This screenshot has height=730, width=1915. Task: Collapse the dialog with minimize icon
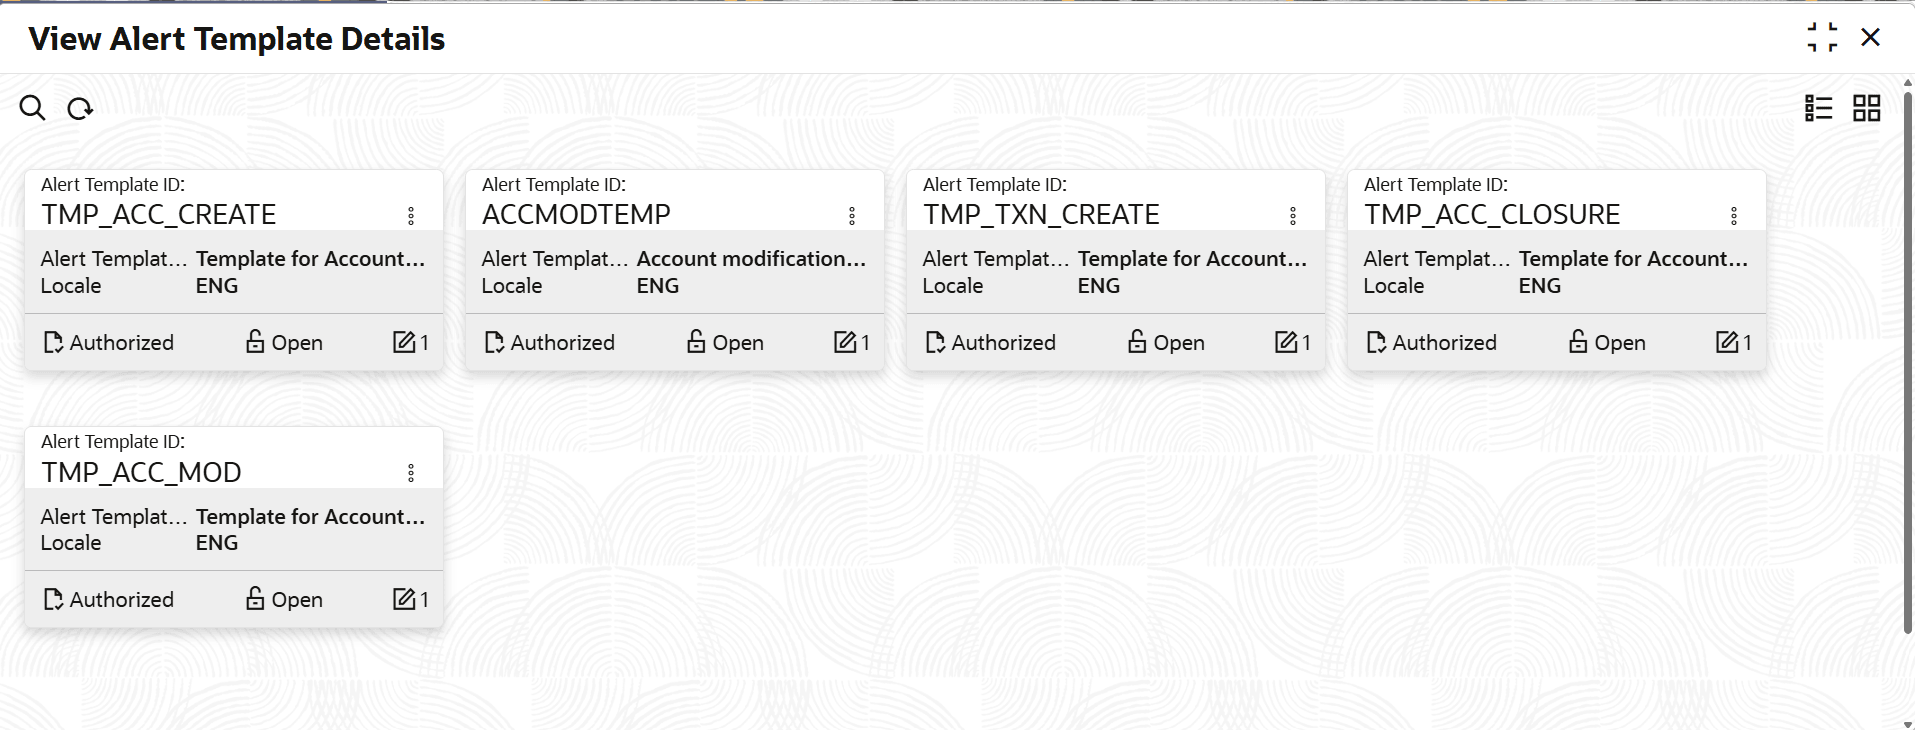tap(1822, 38)
